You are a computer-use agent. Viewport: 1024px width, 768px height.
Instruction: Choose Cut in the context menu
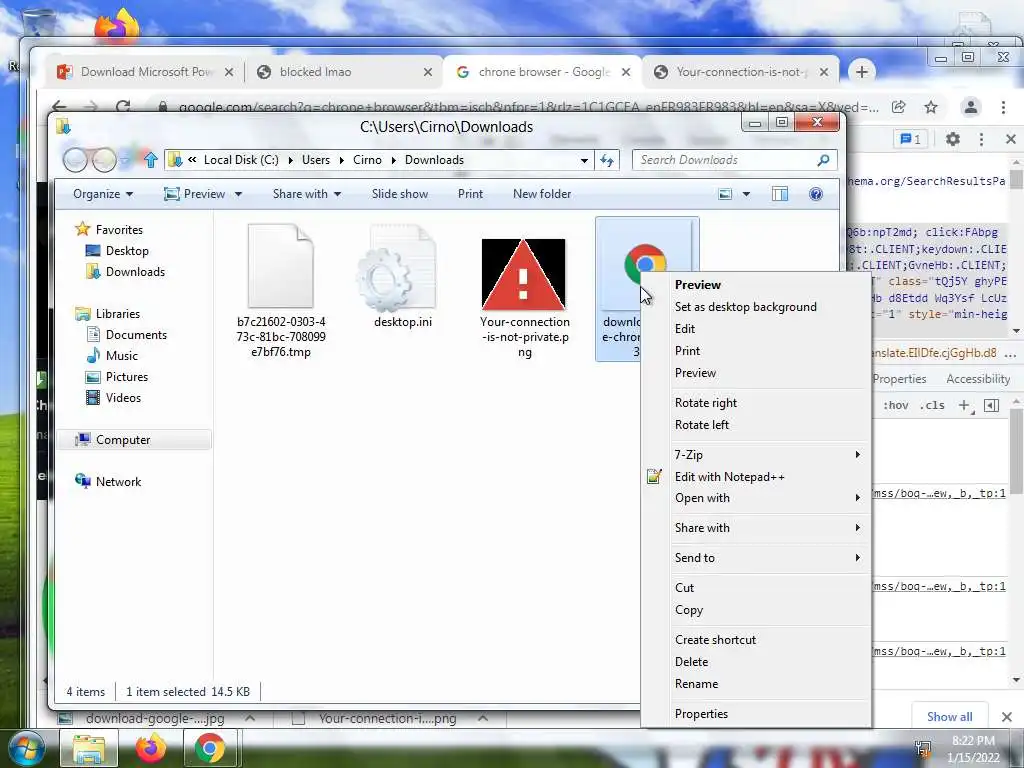684,588
